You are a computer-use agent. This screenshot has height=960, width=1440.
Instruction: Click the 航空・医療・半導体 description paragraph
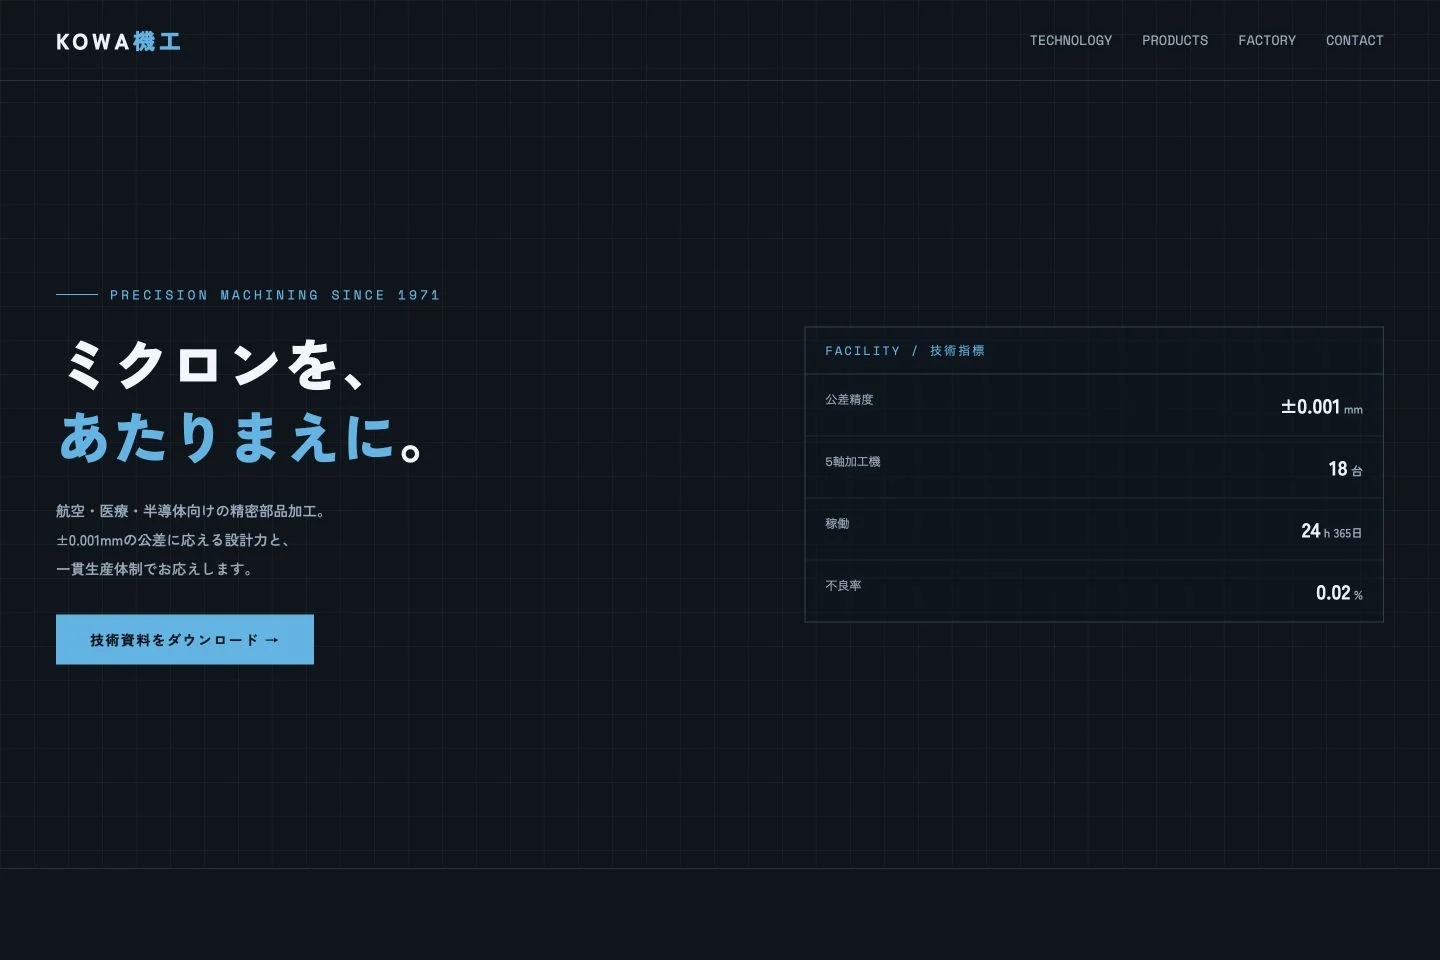[192, 540]
